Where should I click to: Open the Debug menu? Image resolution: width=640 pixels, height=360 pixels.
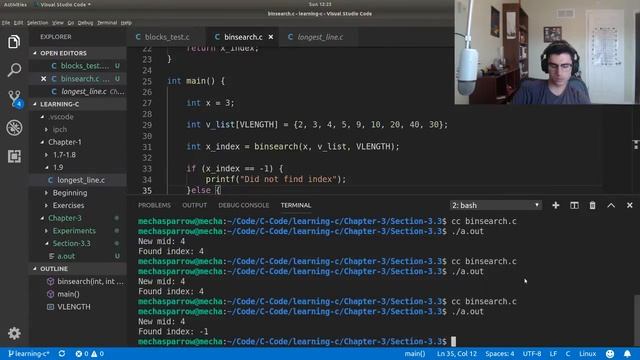(85, 23)
